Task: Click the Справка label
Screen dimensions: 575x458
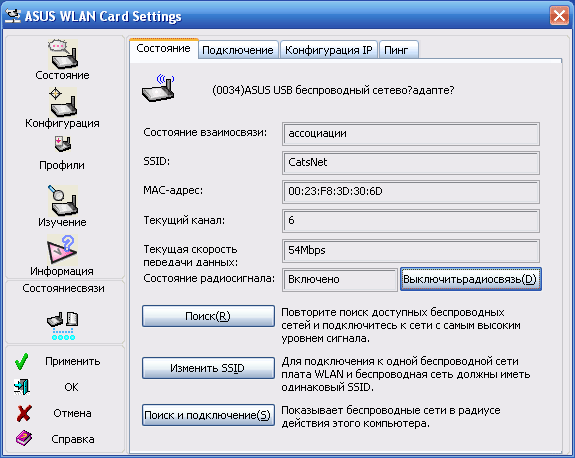Action: pyautogui.click(x=73, y=439)
